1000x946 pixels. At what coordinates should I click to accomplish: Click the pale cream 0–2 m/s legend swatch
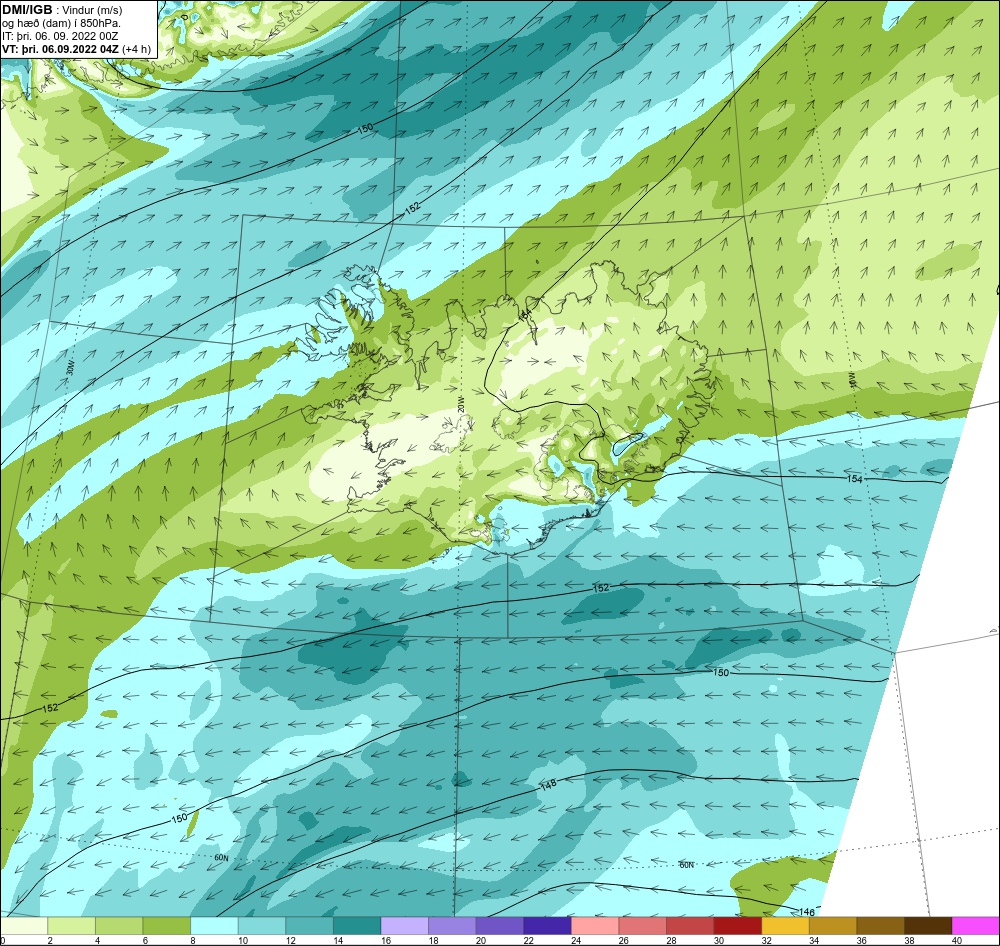[24, 925]
